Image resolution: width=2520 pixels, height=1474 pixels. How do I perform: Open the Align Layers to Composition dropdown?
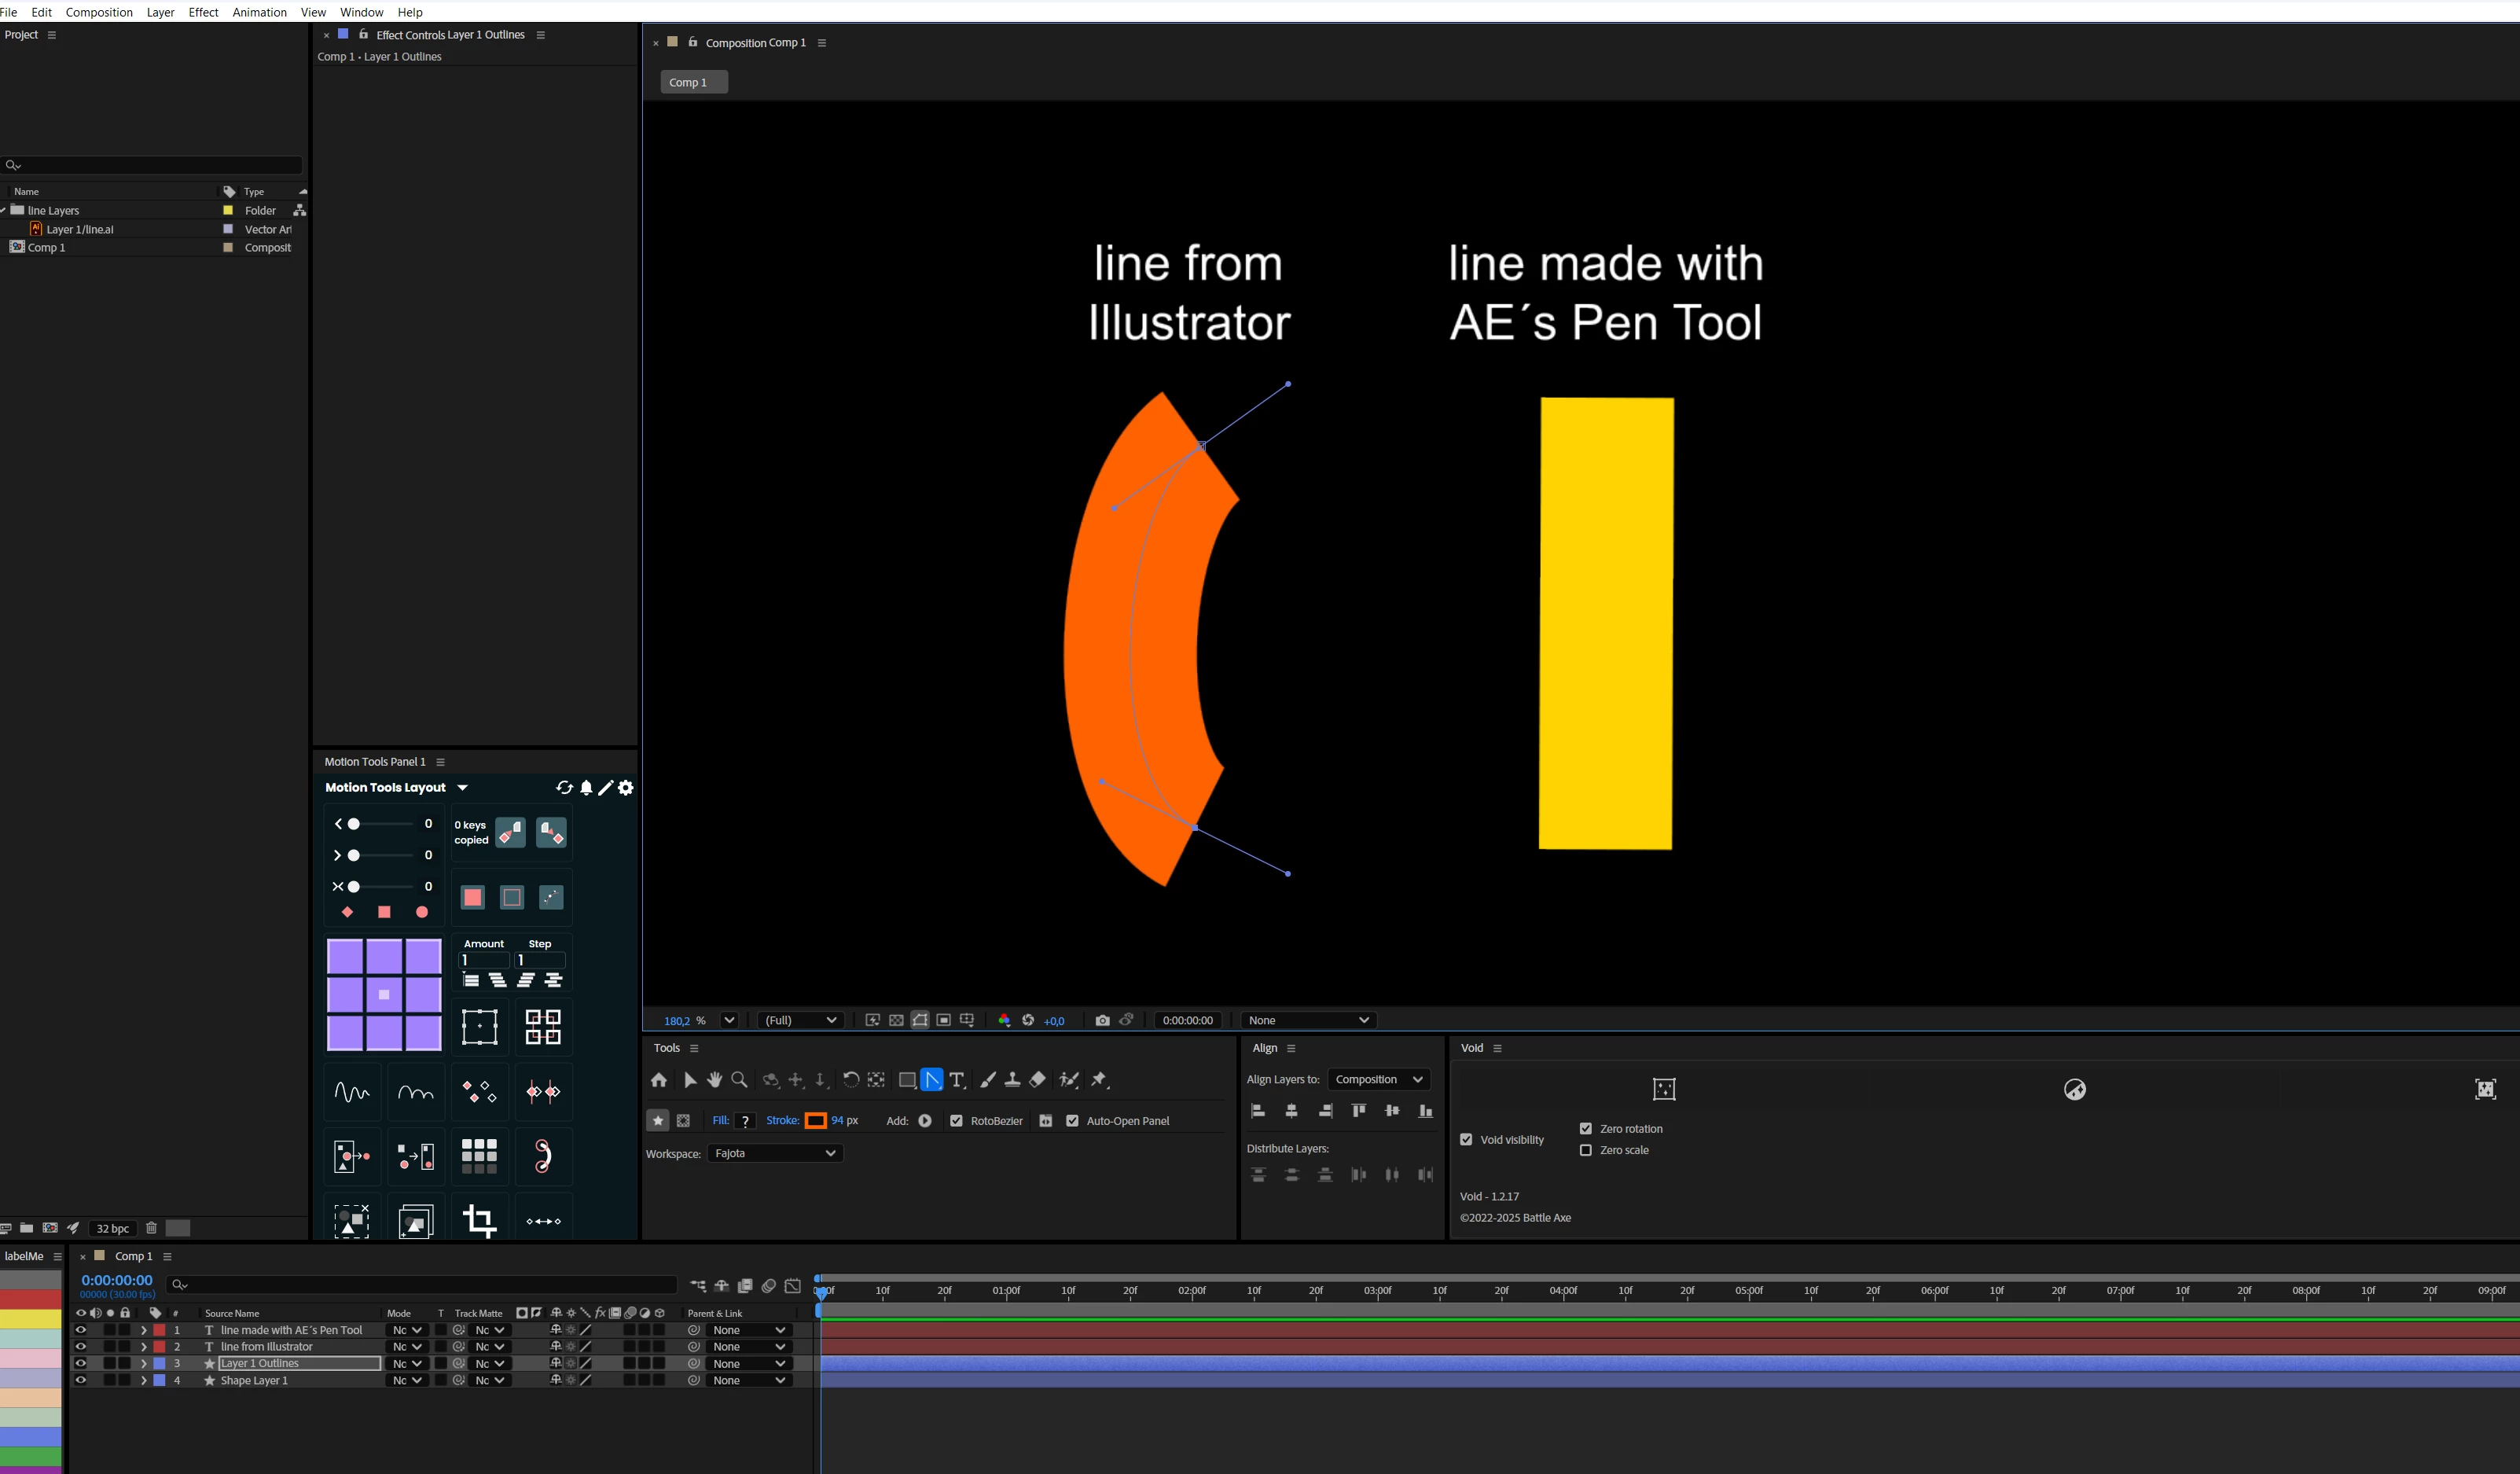(x=1378, y=1079)
